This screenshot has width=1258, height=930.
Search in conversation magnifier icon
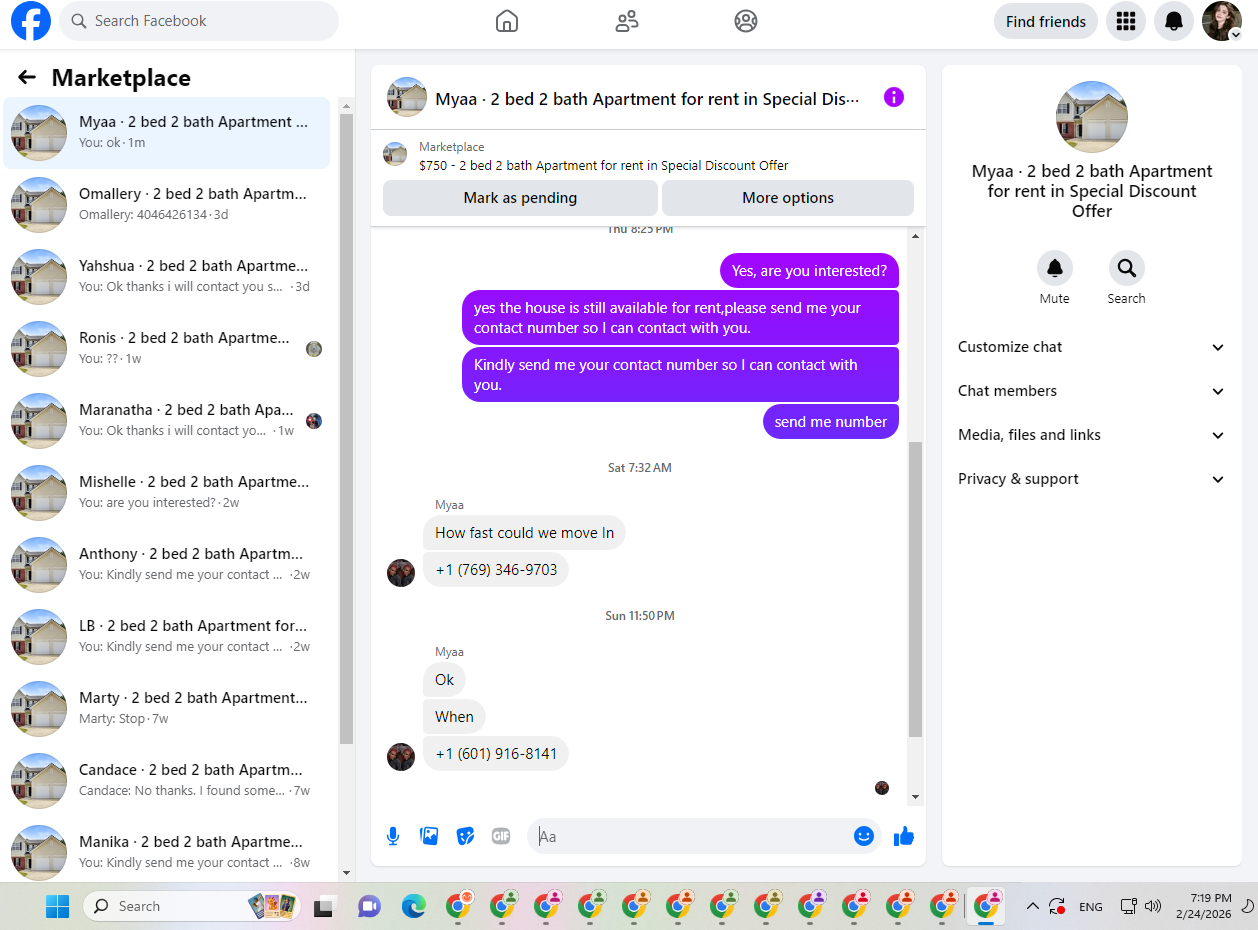pos(1127,268)
